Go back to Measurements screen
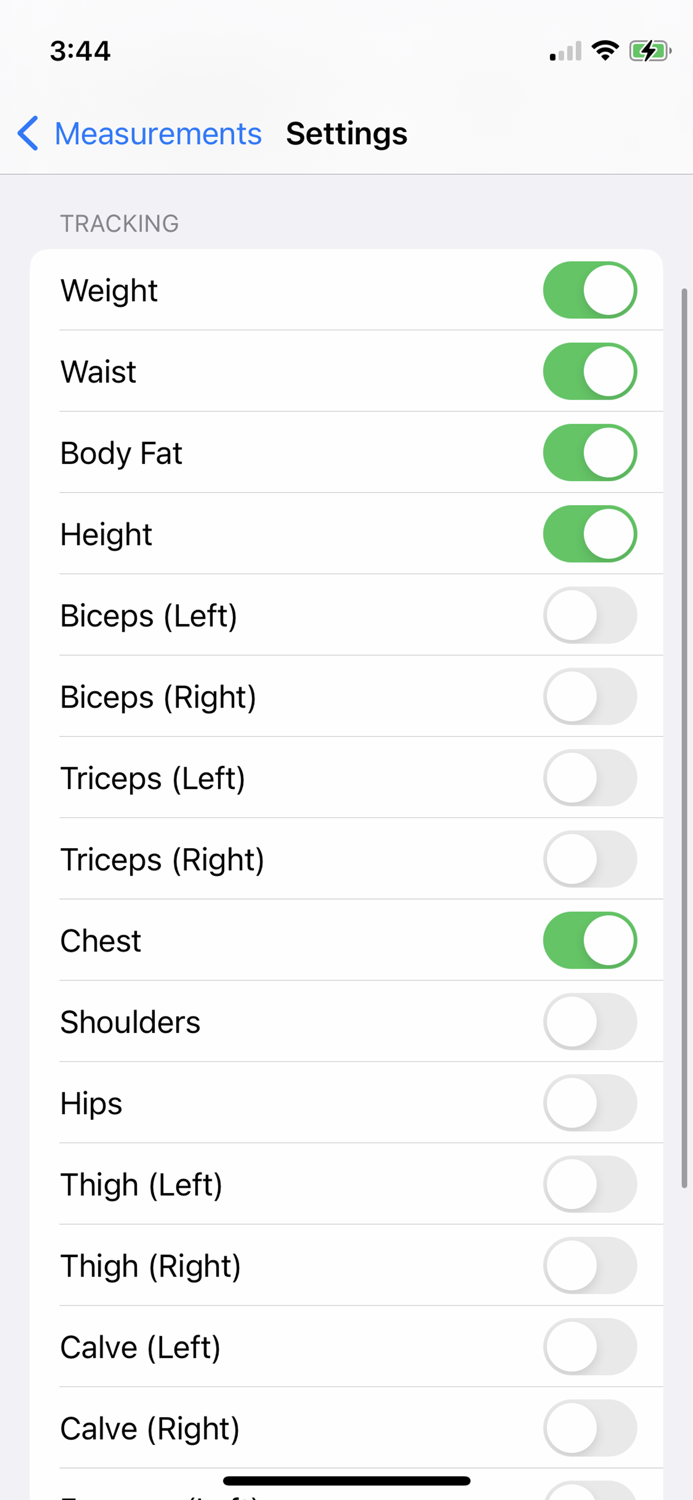693x1500 pixels. click(158, 133)
